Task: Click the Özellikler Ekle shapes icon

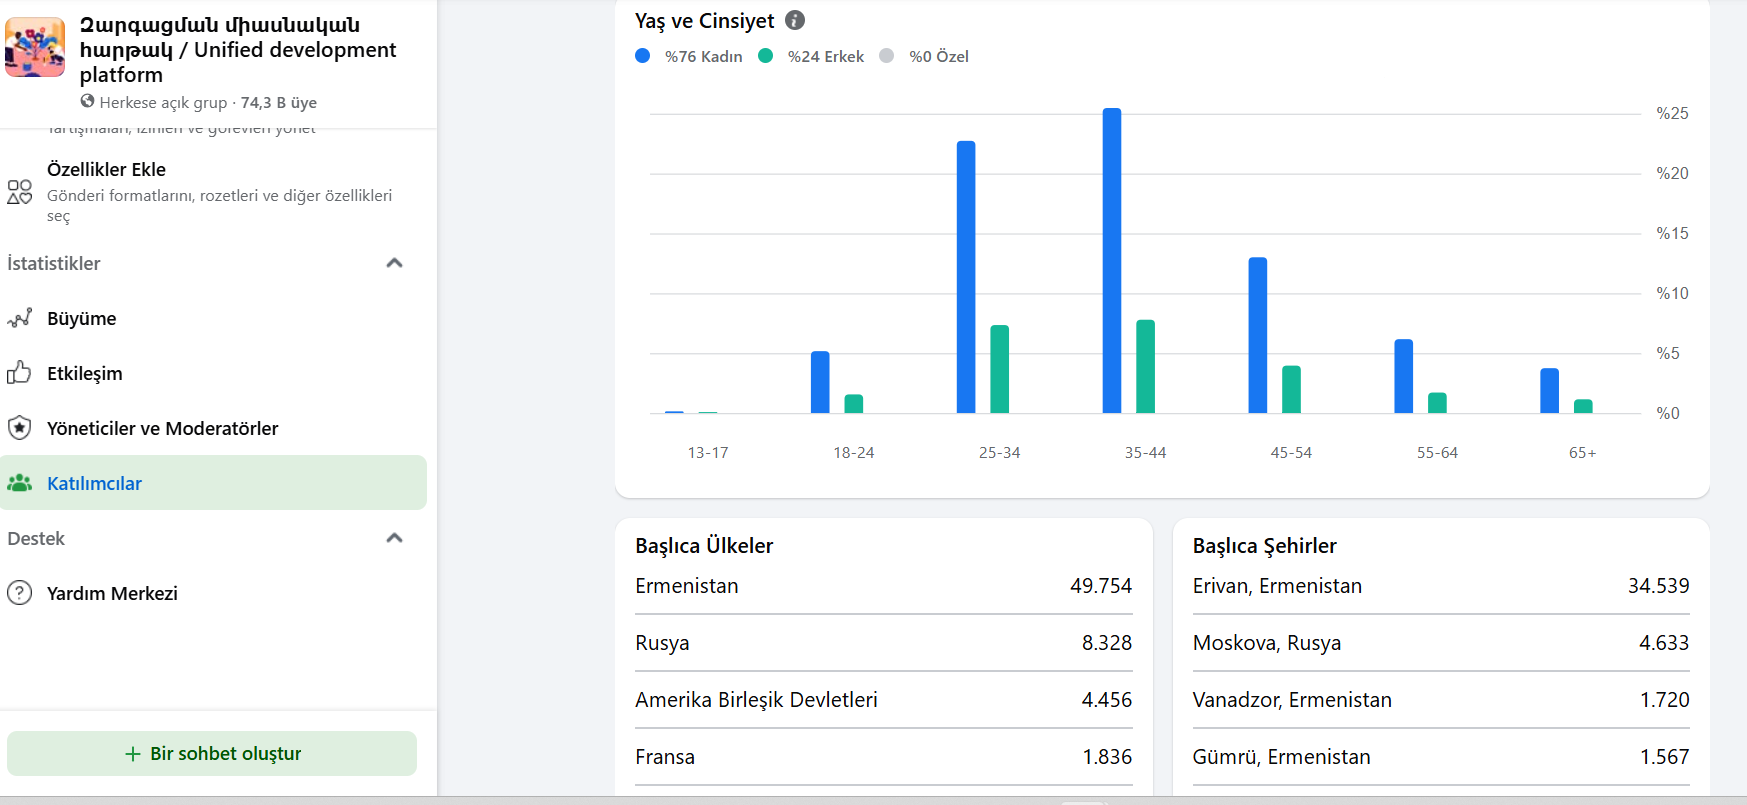Action: pos(20,192)
